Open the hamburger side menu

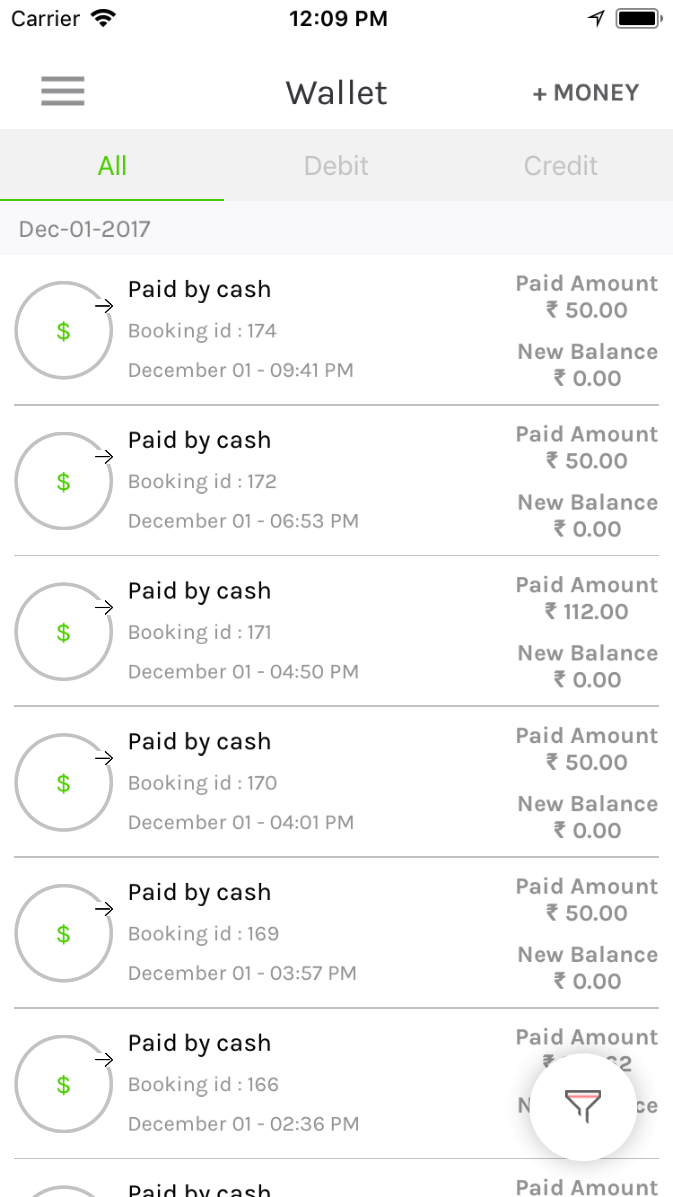pyautogui.click(x=63, y=92)
